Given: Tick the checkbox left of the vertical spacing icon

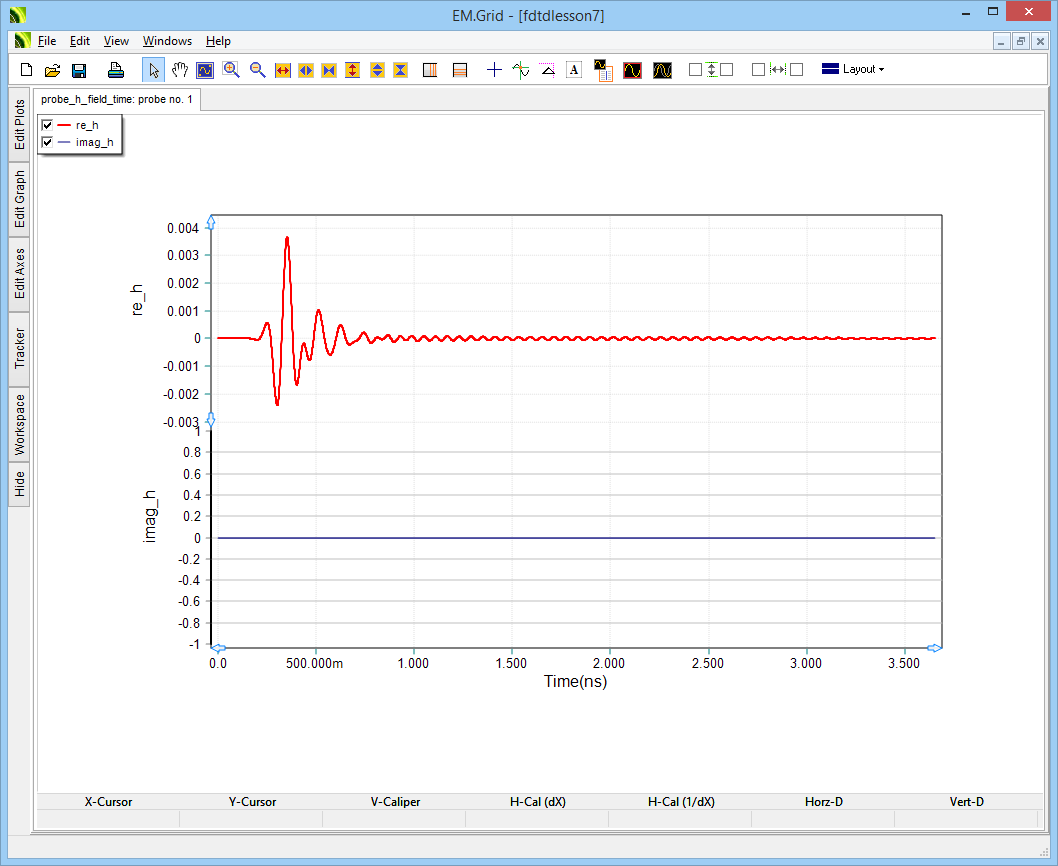Looking at the screenshot, I should (x=695, y=70).
